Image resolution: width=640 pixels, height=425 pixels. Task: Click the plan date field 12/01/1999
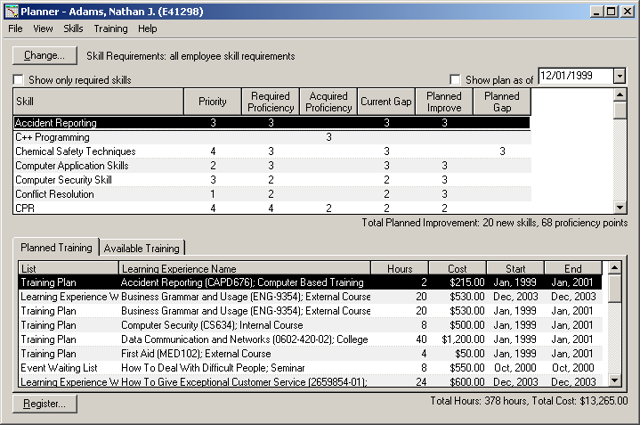[574, 76]
